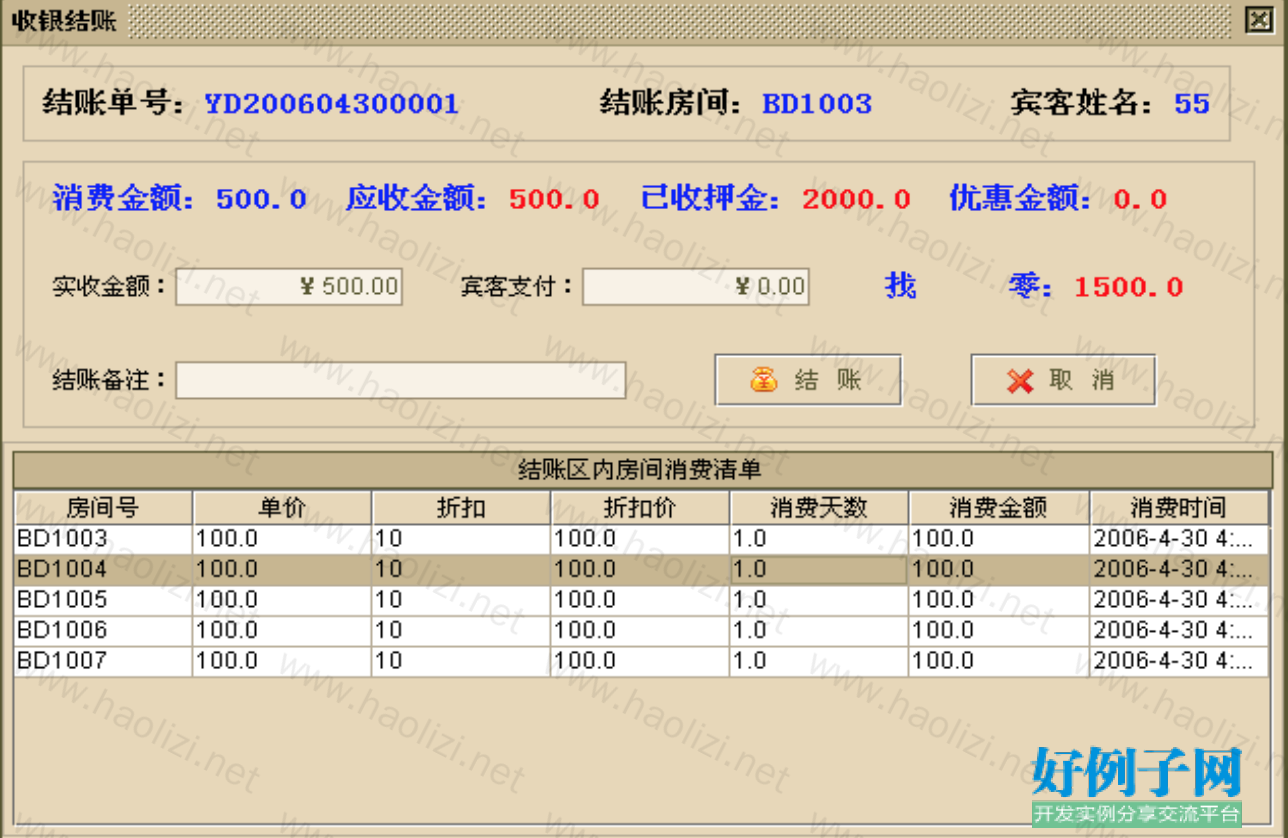Sort by 房间号 column header

(102, 508)
